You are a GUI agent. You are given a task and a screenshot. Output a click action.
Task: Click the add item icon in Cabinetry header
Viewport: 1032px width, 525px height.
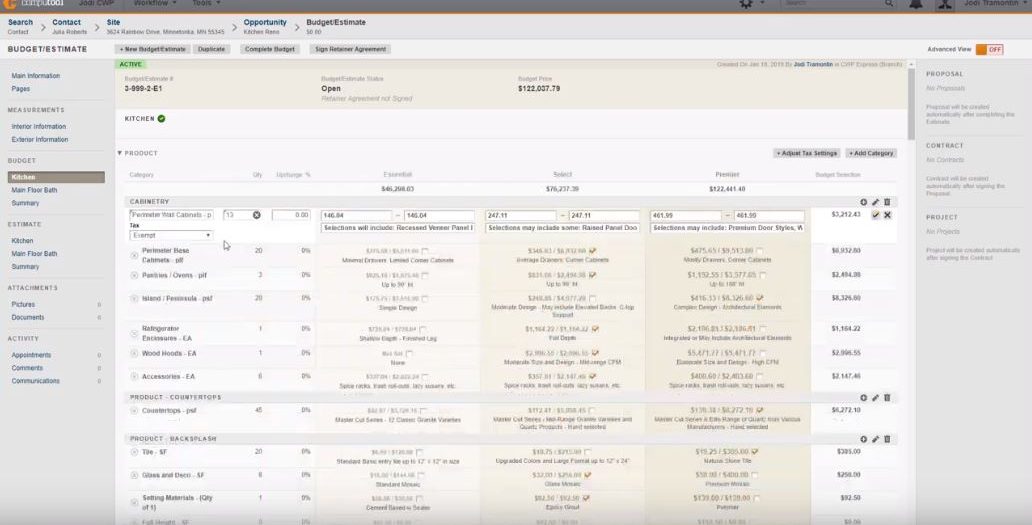coord(864,202)
